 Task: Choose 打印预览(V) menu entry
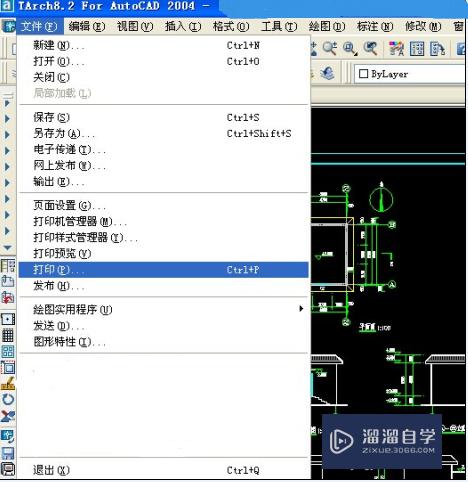click(x=163, y=253)
